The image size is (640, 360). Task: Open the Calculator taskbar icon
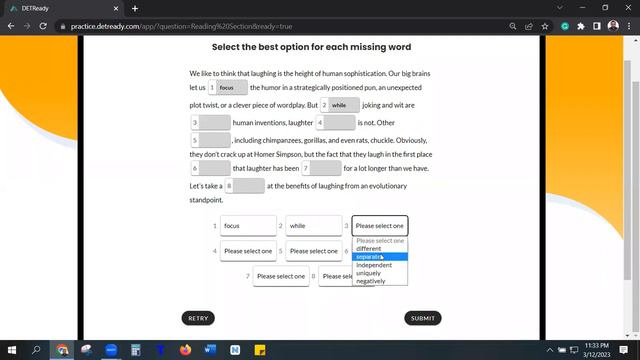tap(136, 350)
